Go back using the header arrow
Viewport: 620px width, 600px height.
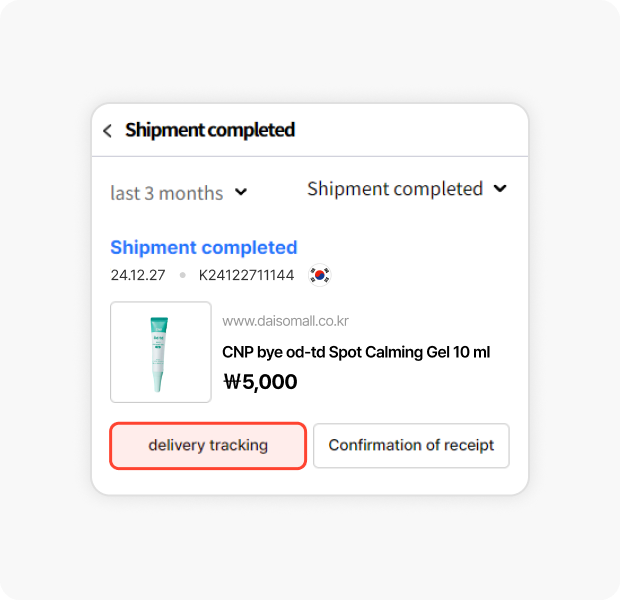tap(108, 131)
